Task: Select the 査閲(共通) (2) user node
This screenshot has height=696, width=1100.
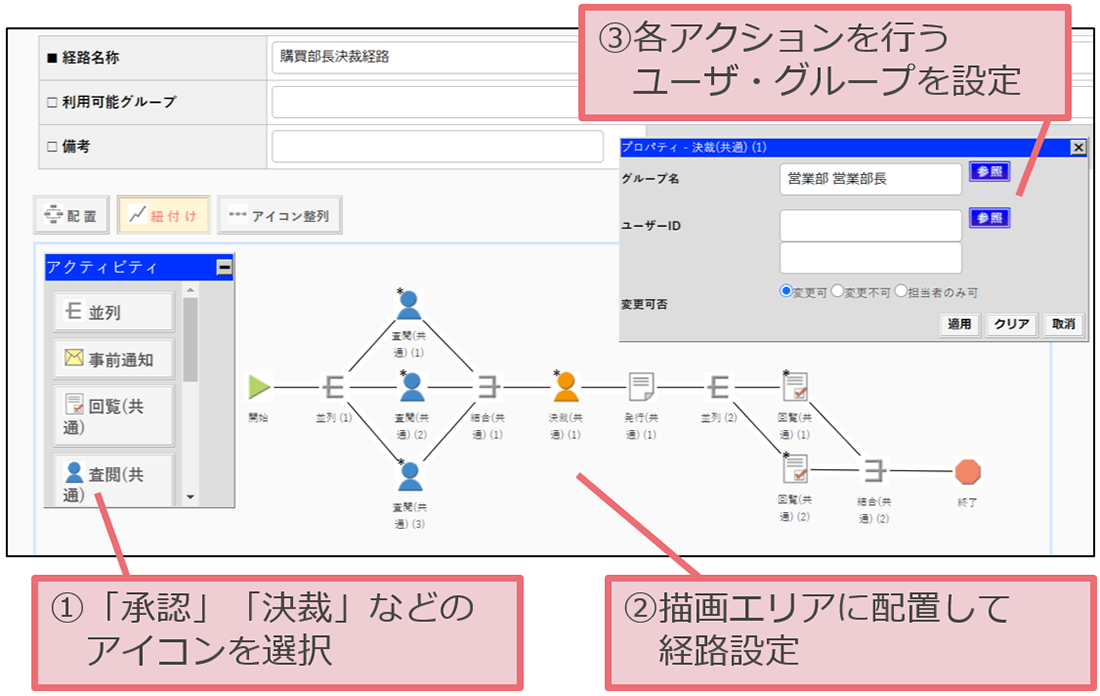Action: tap(412, 387)
